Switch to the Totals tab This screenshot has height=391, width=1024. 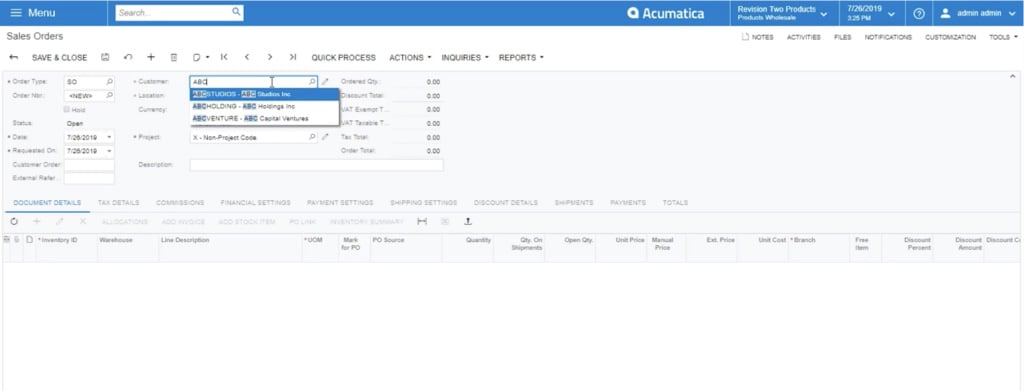(675, 203)
